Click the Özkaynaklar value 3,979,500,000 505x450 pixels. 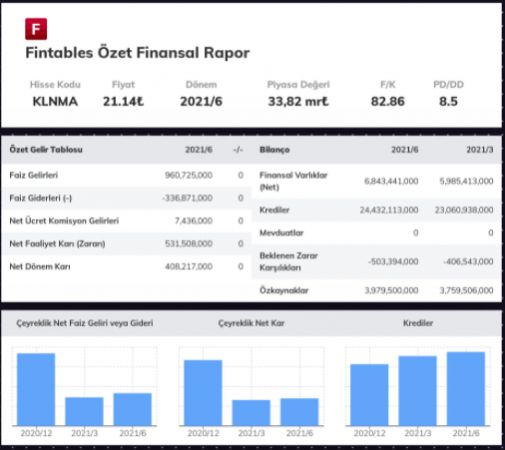391,290
